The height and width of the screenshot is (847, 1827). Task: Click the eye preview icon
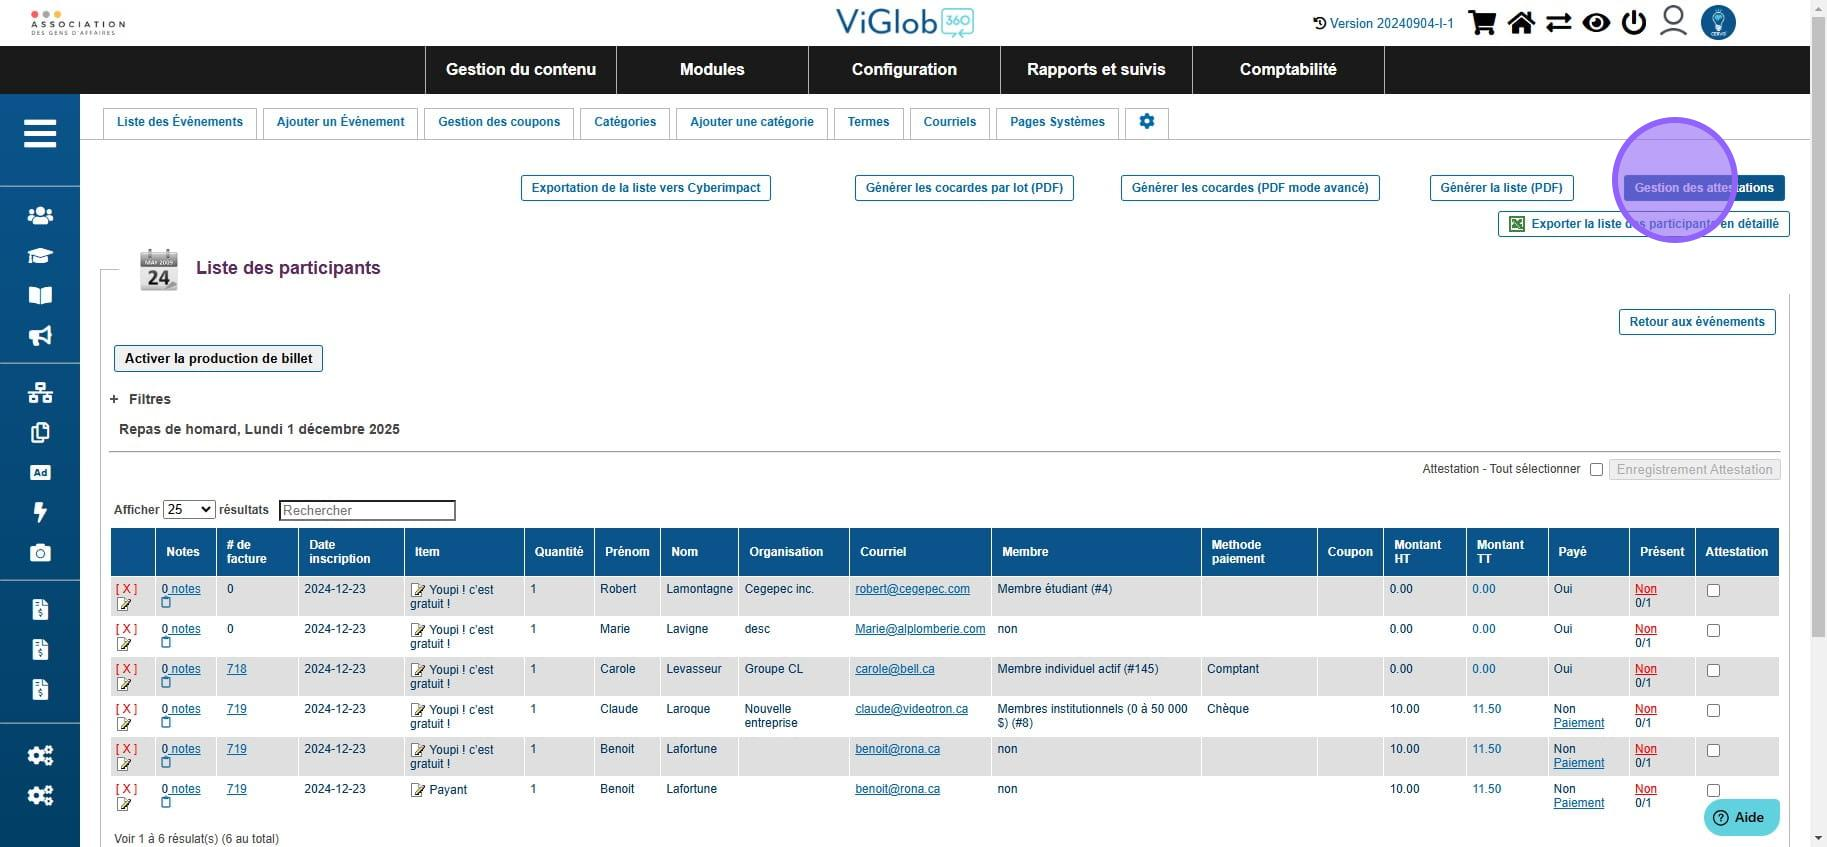click(1596, 22)
